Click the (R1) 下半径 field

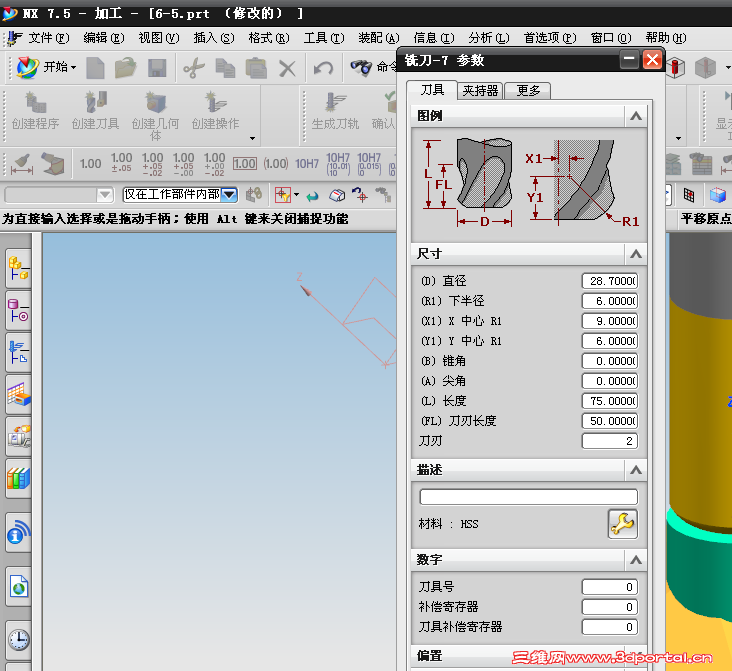tap(610, 301)
